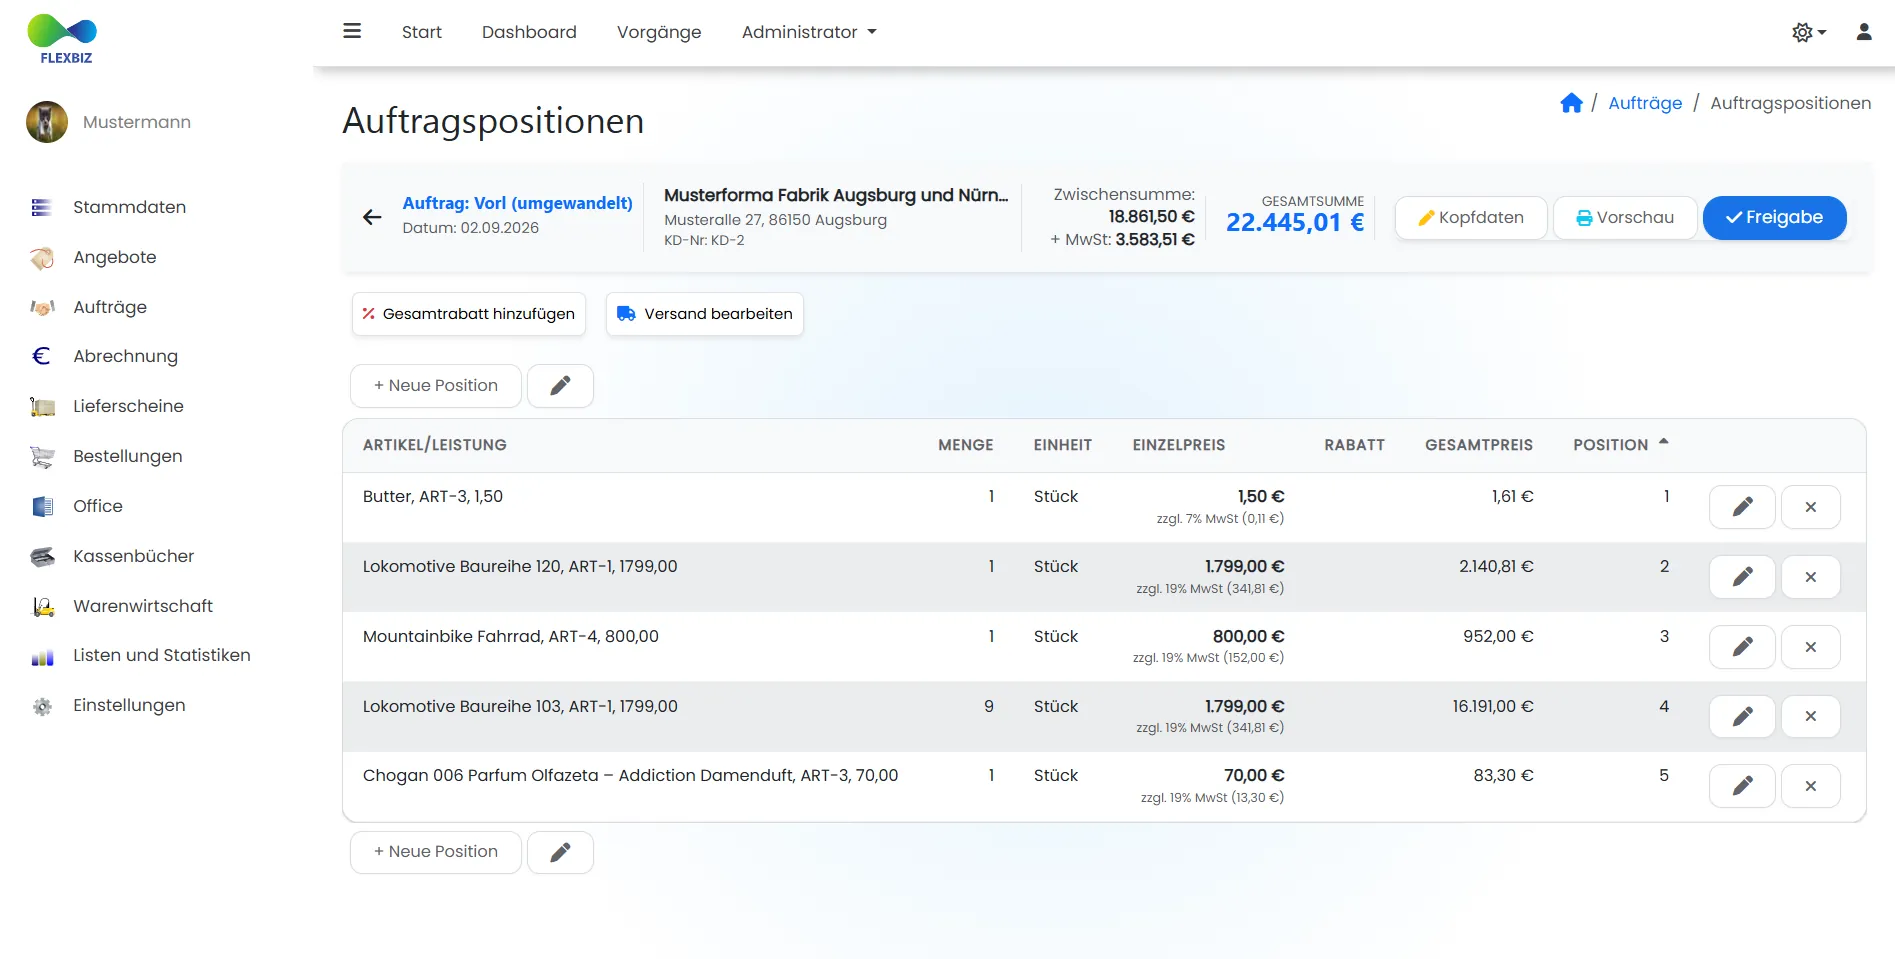This screenshot has width=1895, height=959.
Task: Edit the Chogan 006 Parfum position
Action: tap(1742, 786)
